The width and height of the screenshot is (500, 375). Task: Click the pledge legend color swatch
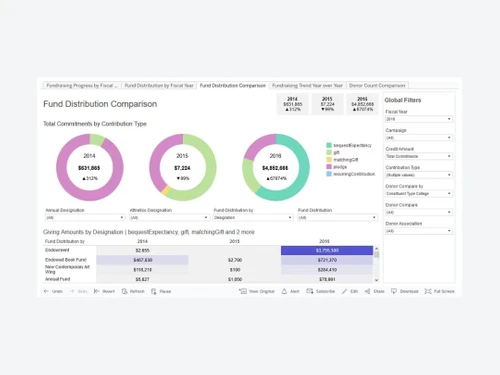(329, 167)
